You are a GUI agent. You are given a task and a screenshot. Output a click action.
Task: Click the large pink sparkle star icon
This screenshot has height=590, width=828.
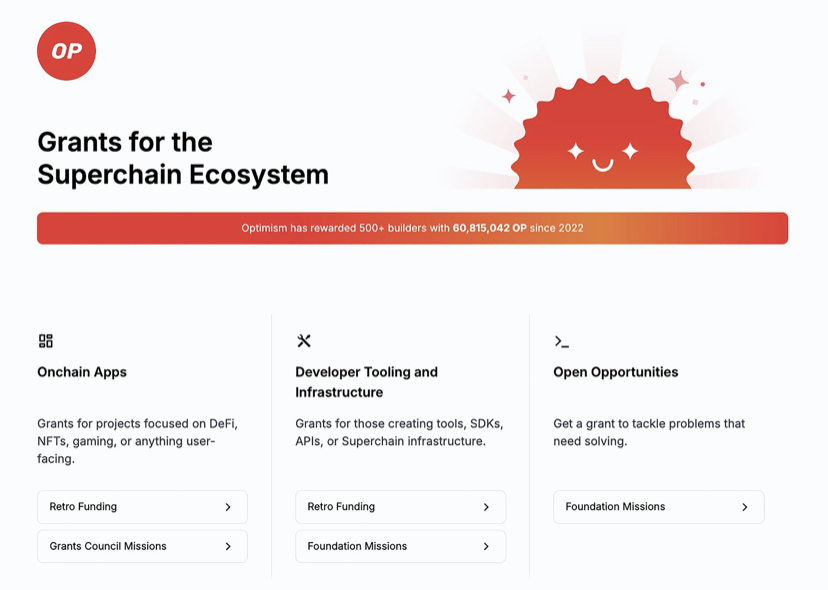click(679, 81)
